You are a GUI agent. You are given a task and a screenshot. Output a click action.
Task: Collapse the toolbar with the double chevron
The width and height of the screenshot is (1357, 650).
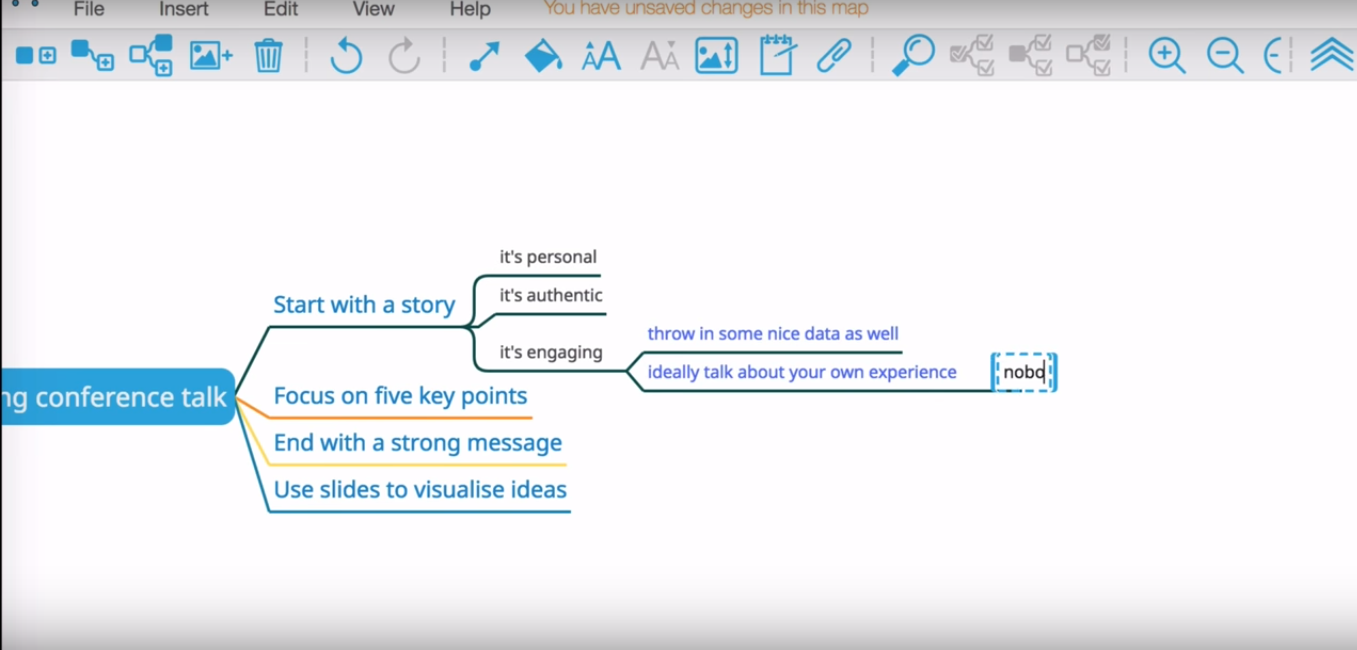[1331, 55]
